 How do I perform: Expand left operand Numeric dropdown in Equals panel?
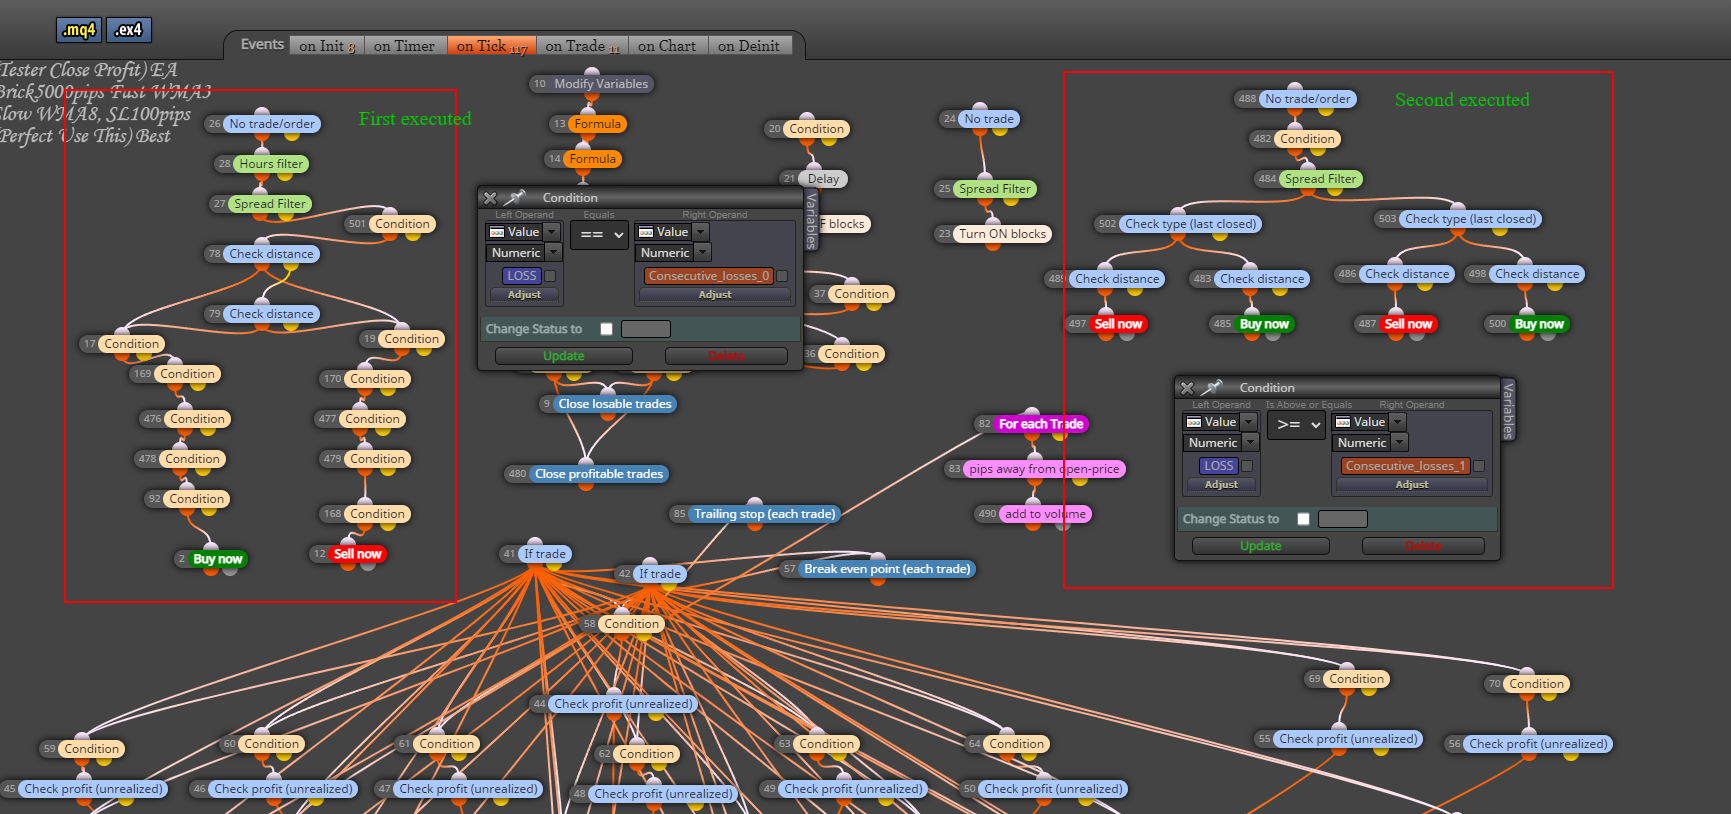click(x=553, y=253)
